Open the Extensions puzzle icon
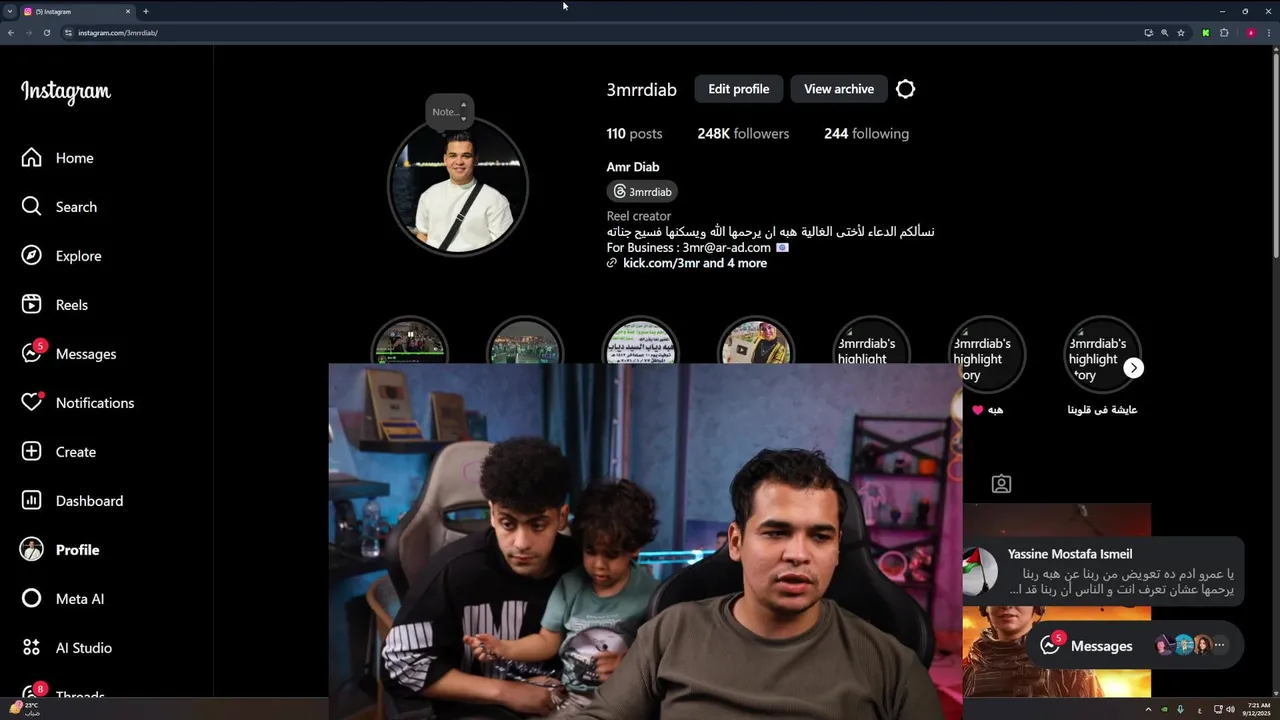 [x=1224, y=33]
